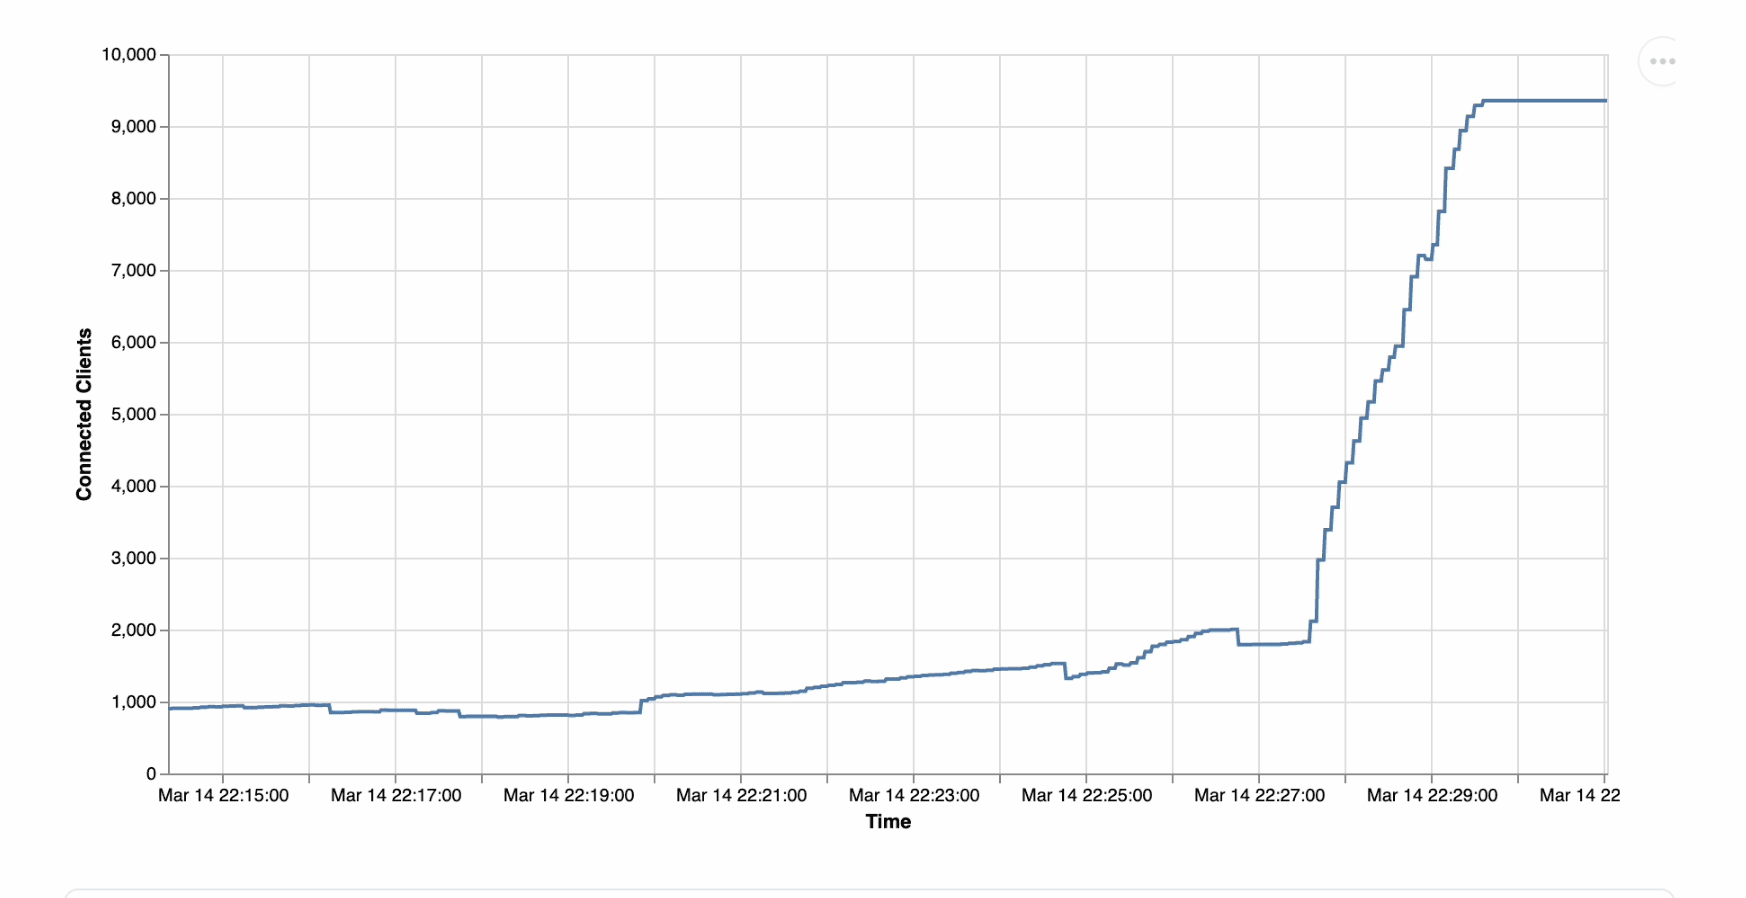
Task: Select the 5,000 y-axis tick label
Action: [133, 414]
